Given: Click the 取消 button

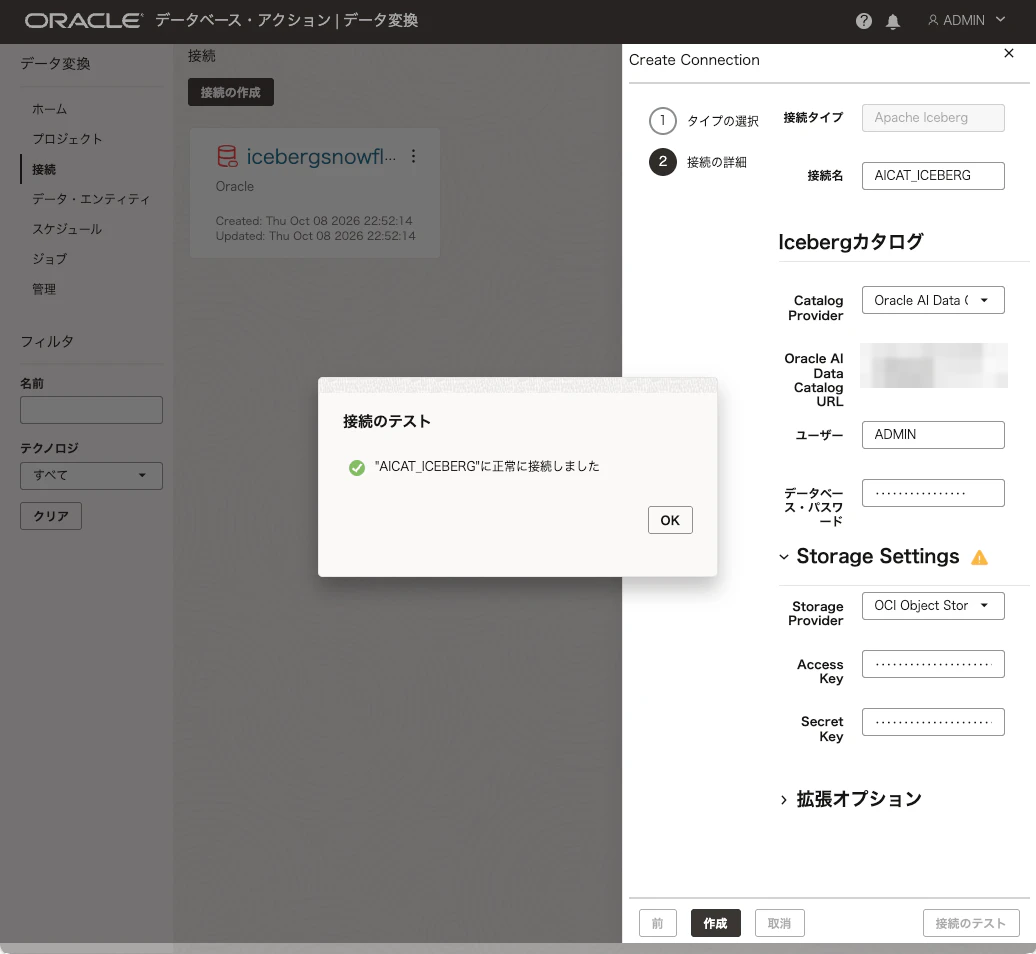Looking at the screenshot, I should (x=780, y=923).
